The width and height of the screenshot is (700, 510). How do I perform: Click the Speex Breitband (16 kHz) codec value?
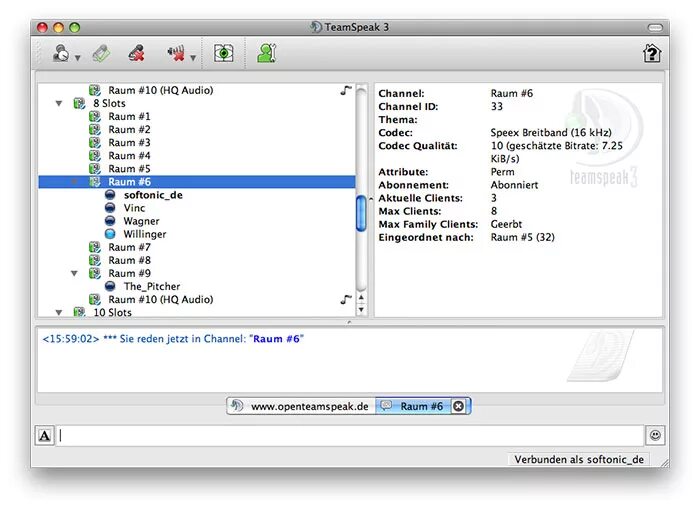point(551,133)
